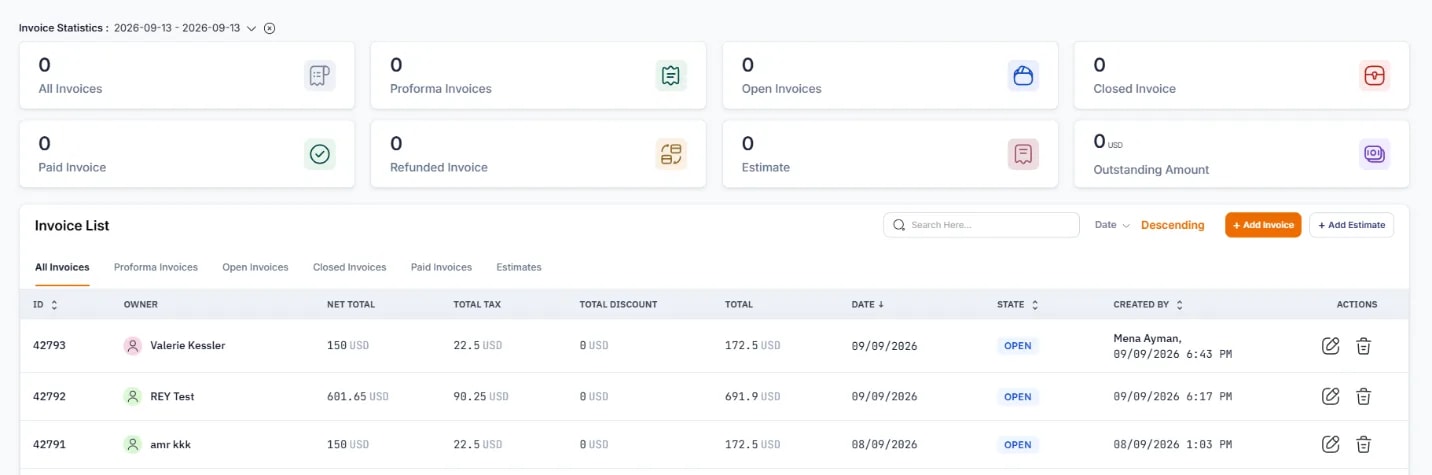This screenshot has width=1432, height=475.
Task: Click the 09/09/2026 6:17 PM timestamp
Action: click(1172, 396)
